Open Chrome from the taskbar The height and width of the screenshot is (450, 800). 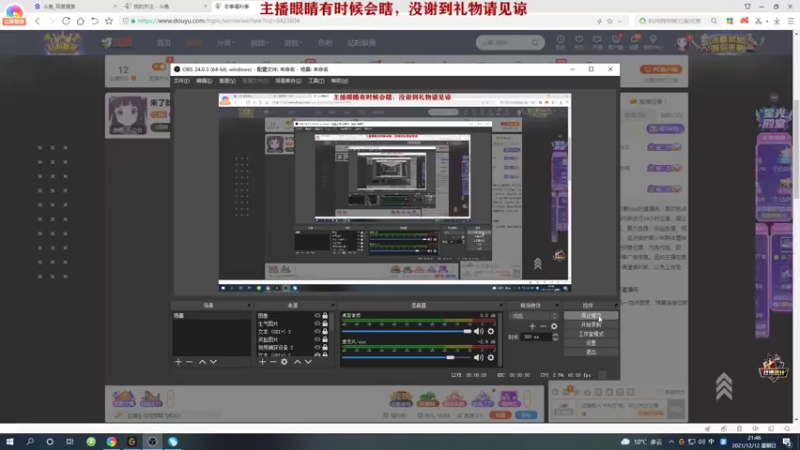[x=111, y=441]
